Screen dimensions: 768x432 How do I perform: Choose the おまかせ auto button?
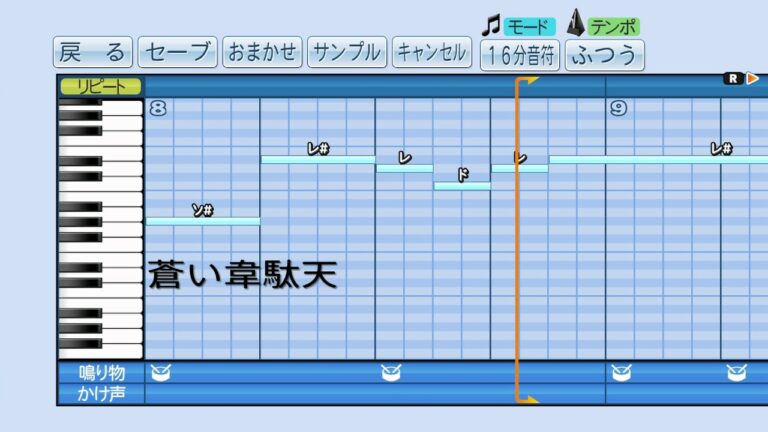262,52
